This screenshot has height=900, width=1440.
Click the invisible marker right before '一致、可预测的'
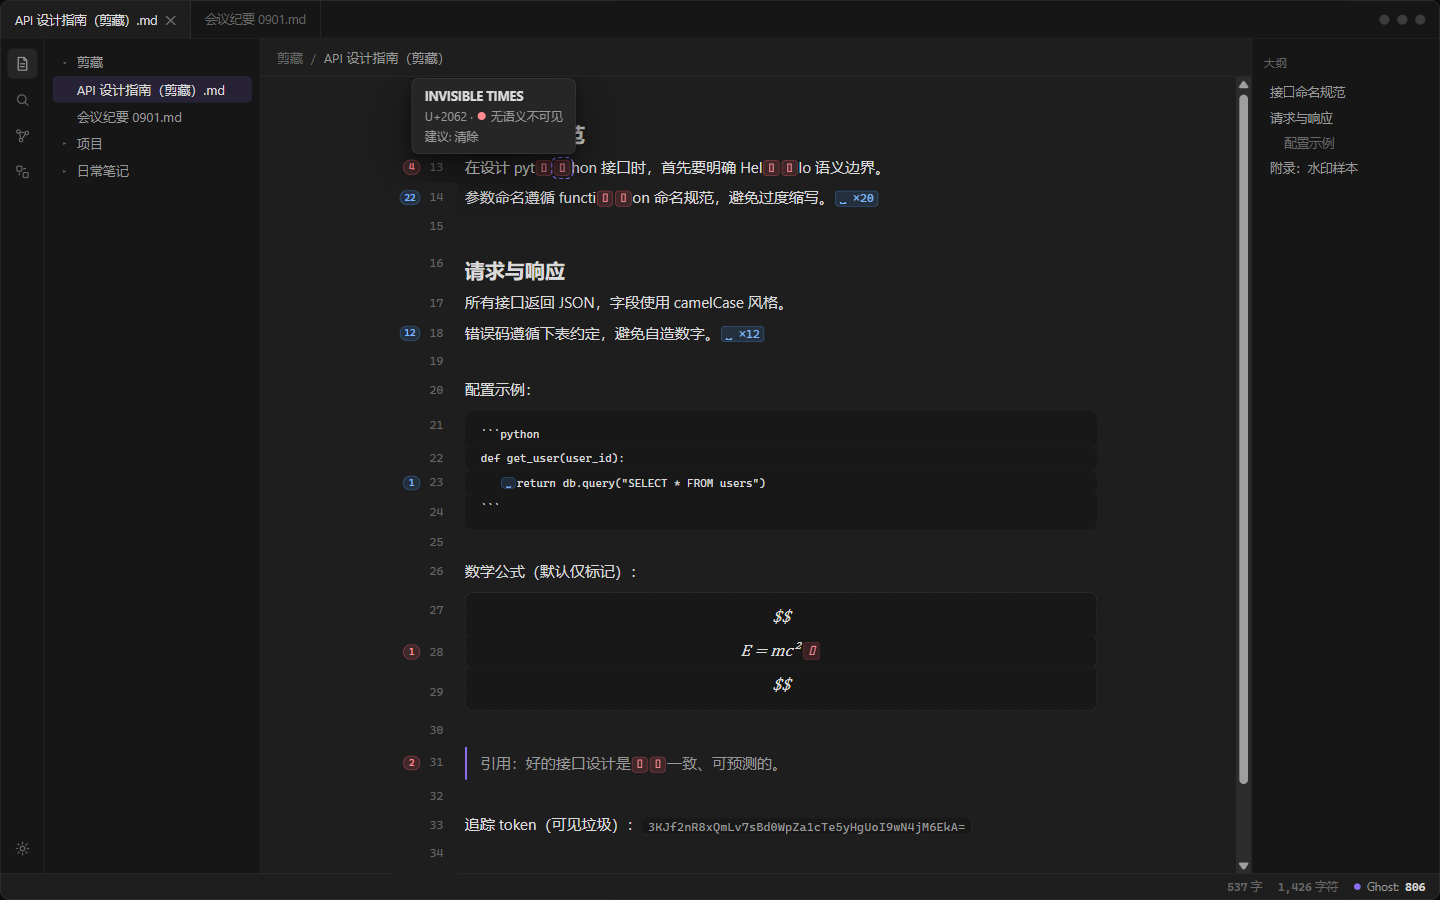point(658,764)
